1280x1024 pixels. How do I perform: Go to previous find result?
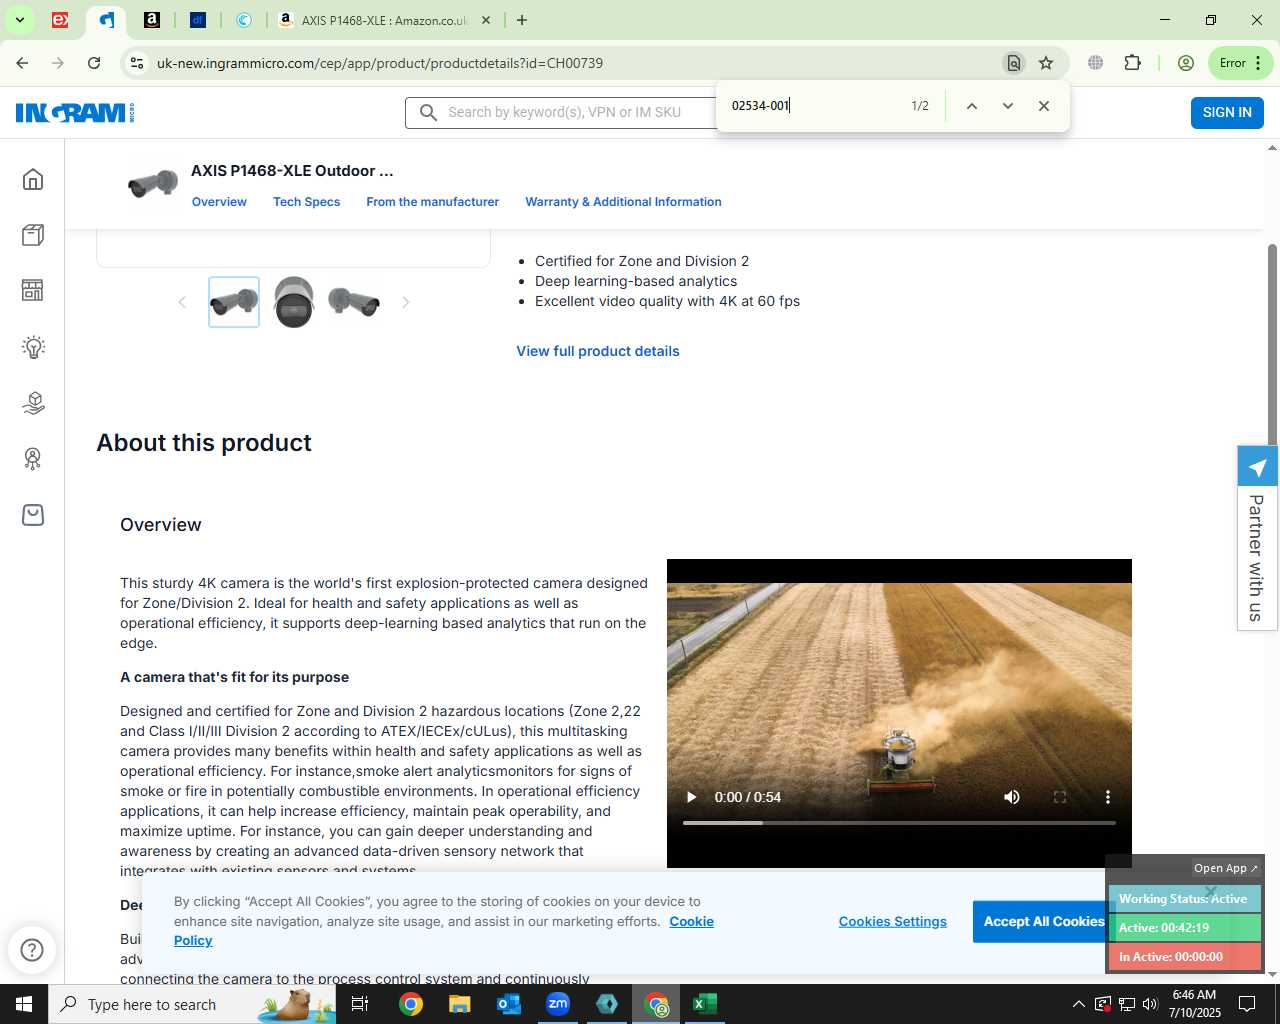click(971, 106)
